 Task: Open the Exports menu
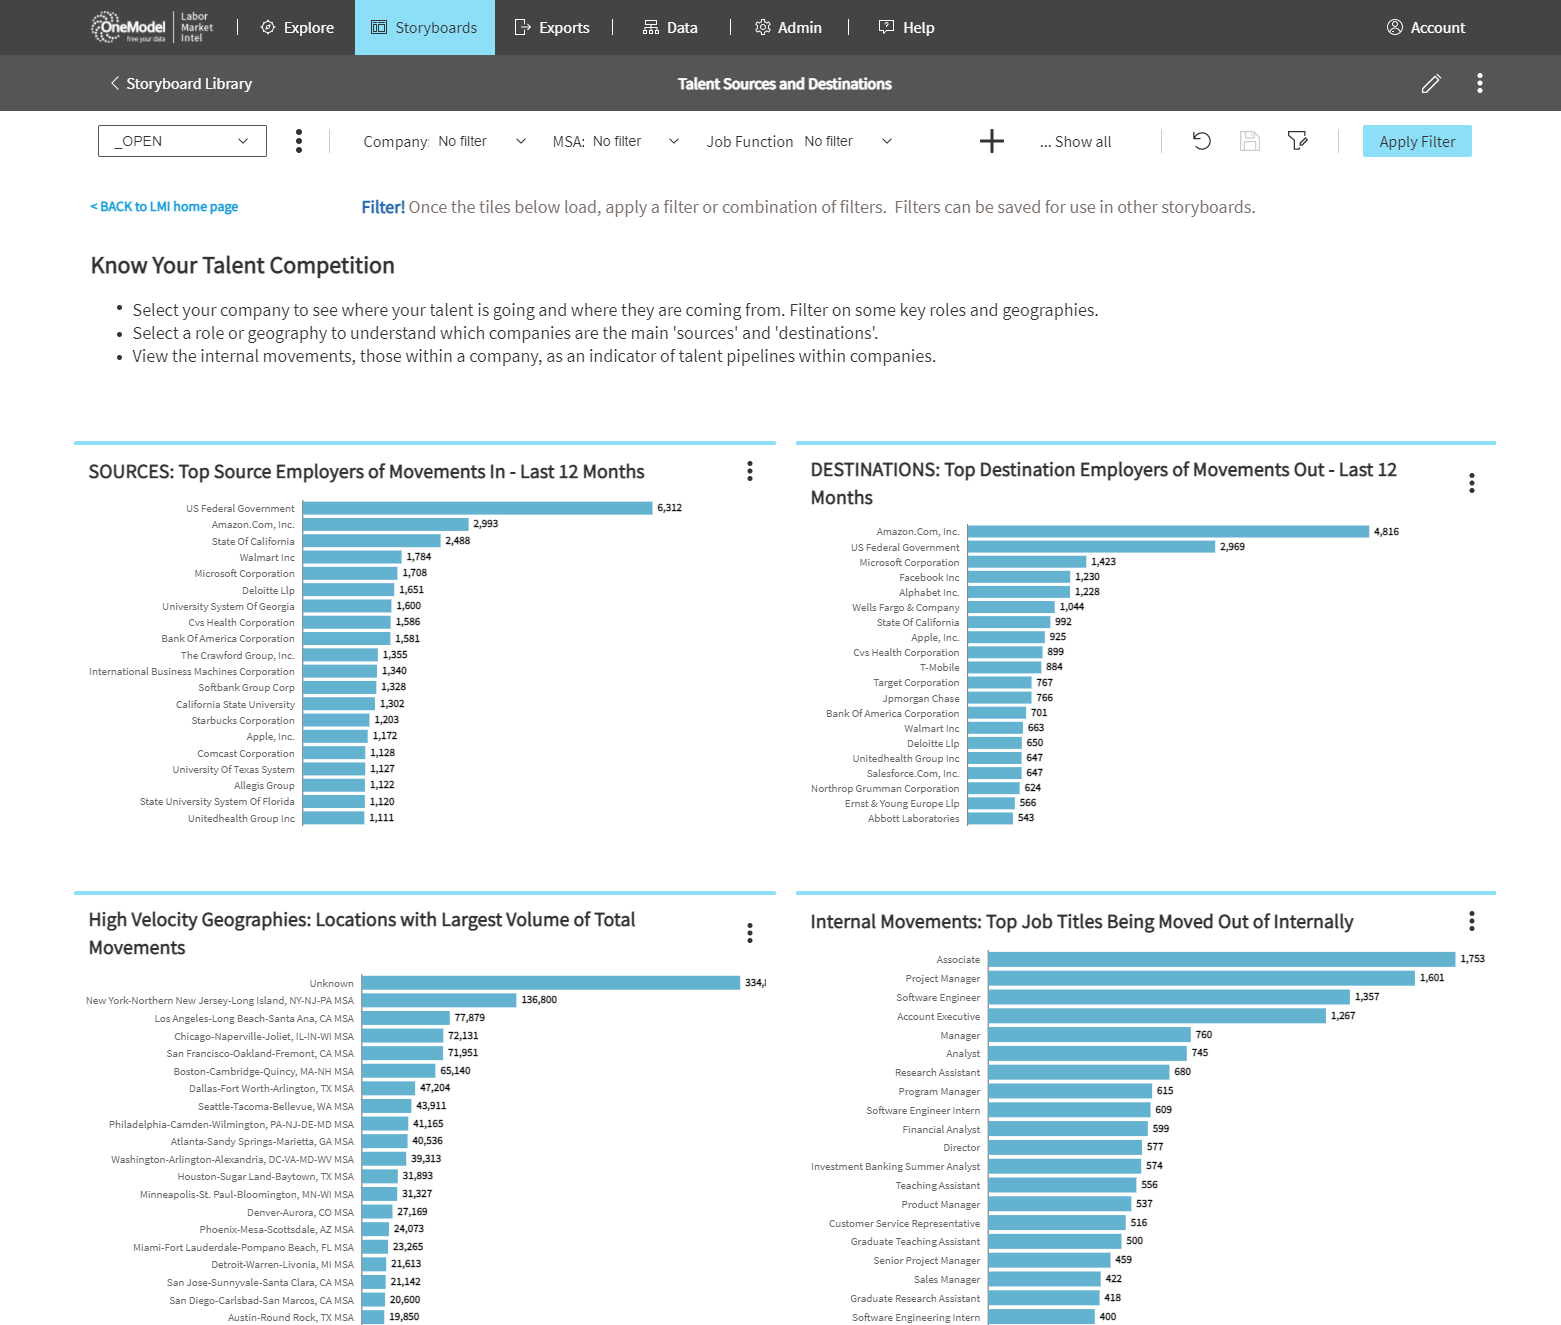click(x=552, y=27)
